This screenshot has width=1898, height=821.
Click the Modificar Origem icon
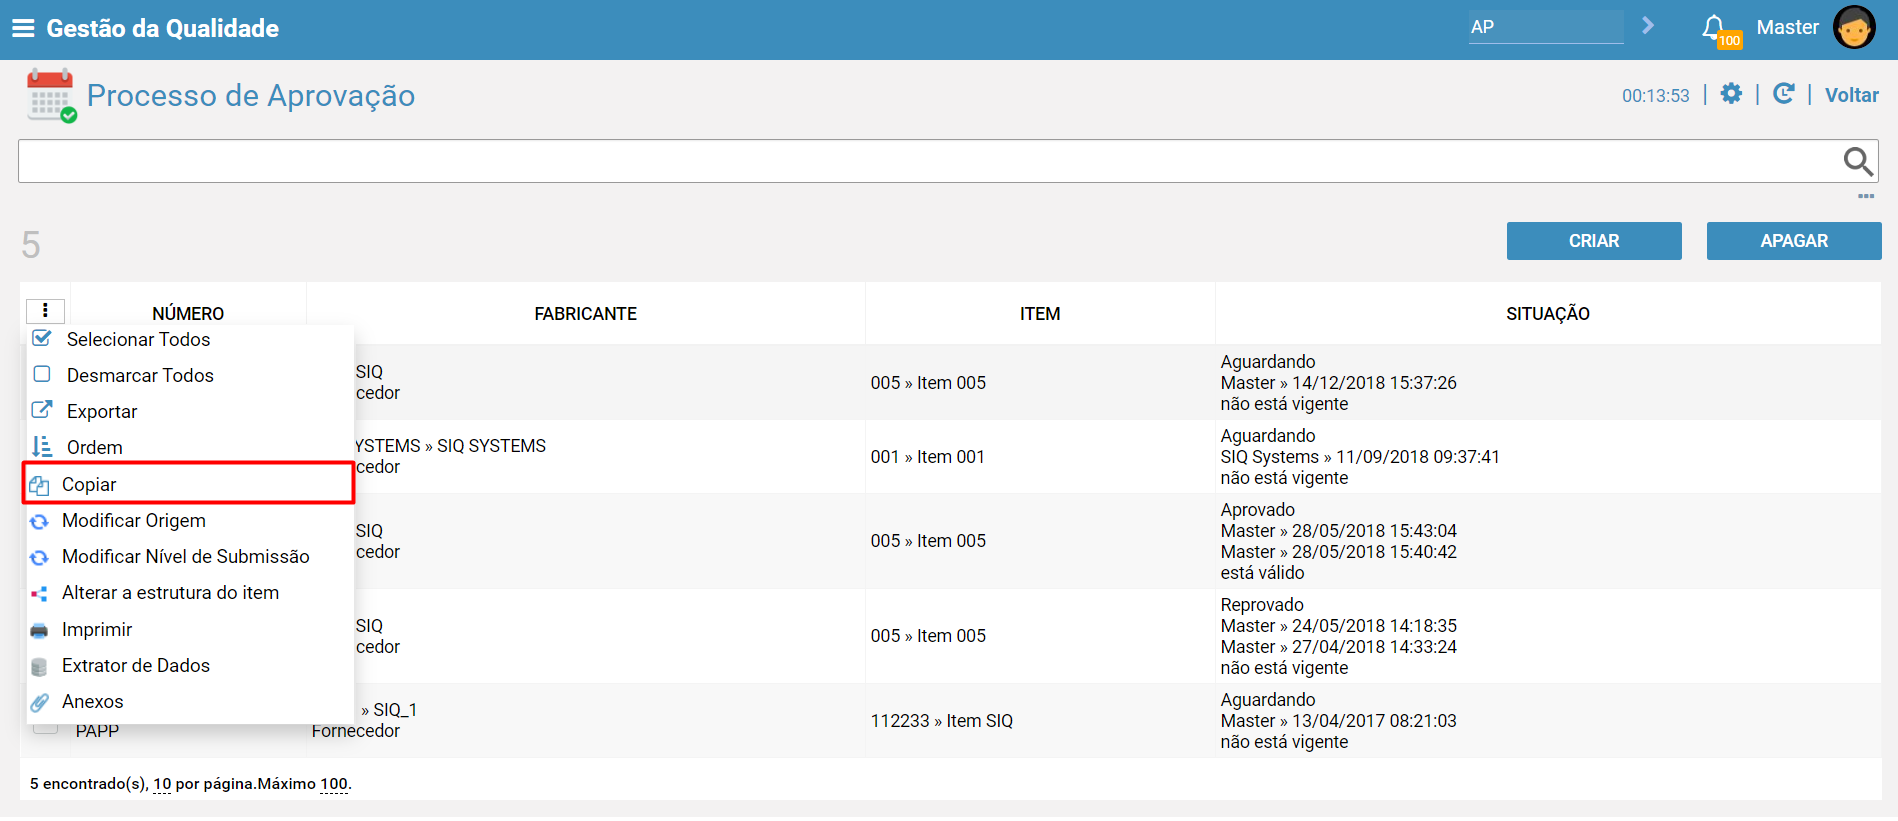tap(39, 521)
